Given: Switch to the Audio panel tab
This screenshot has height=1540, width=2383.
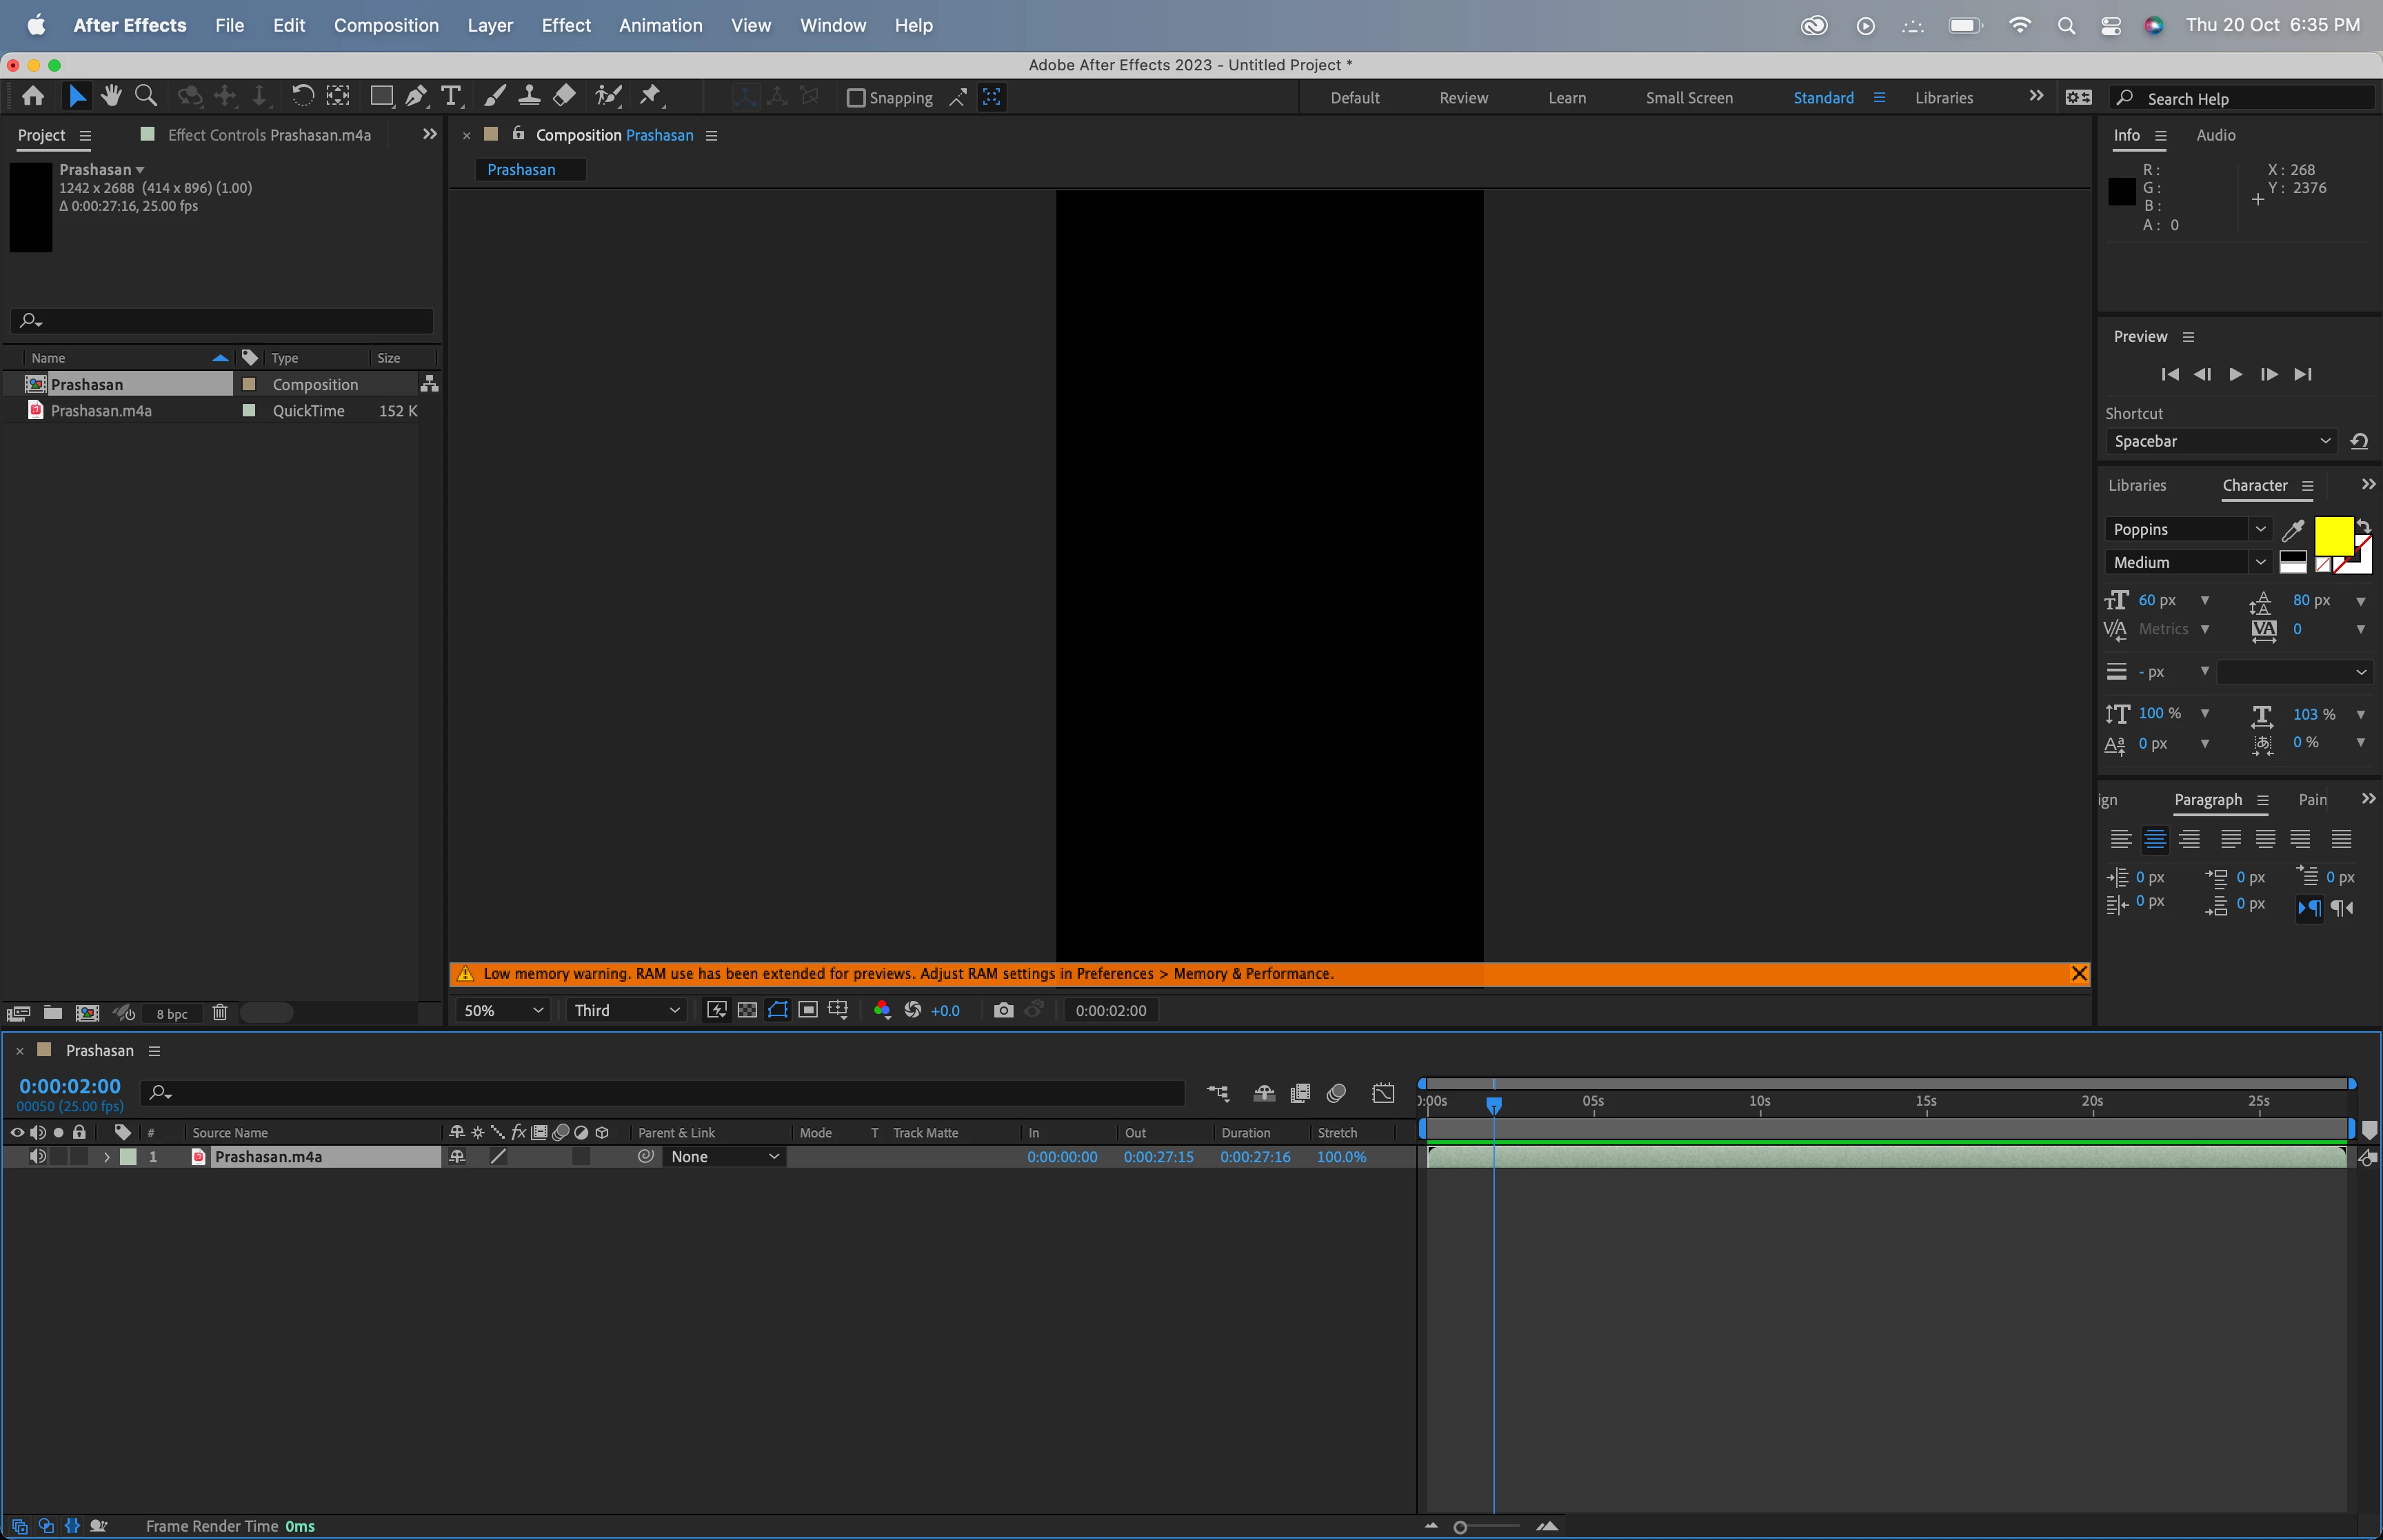Looking at the screenshot, I should 2215,135.
